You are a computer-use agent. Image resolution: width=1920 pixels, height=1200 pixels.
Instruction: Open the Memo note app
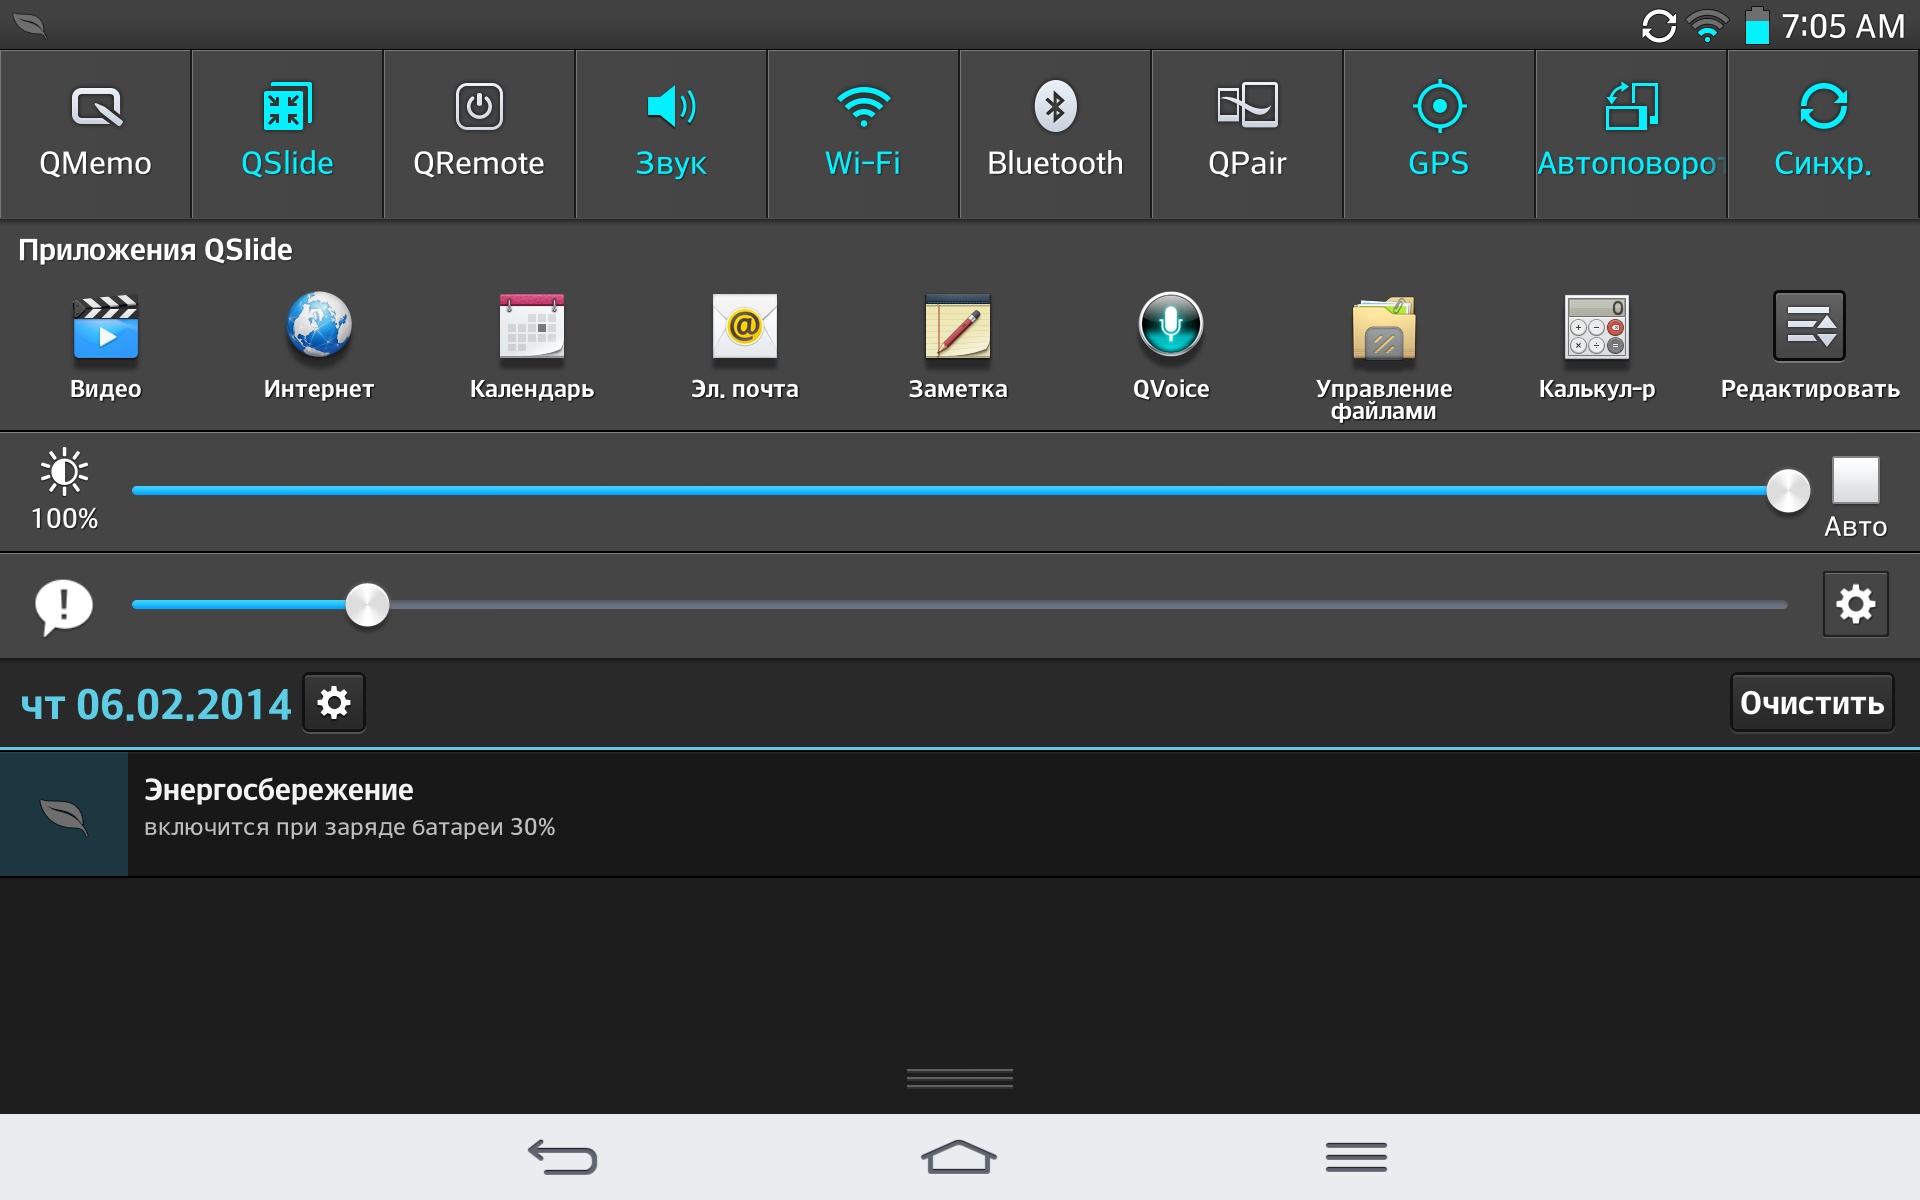tap(957, 328)
